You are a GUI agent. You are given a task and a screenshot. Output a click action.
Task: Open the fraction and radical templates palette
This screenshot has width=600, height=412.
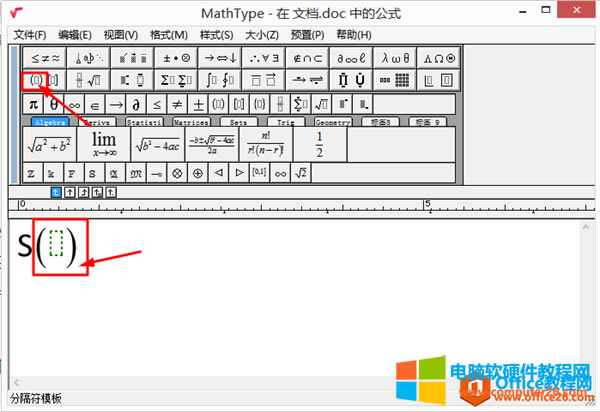pyautogui.click(x=88, y=80)
